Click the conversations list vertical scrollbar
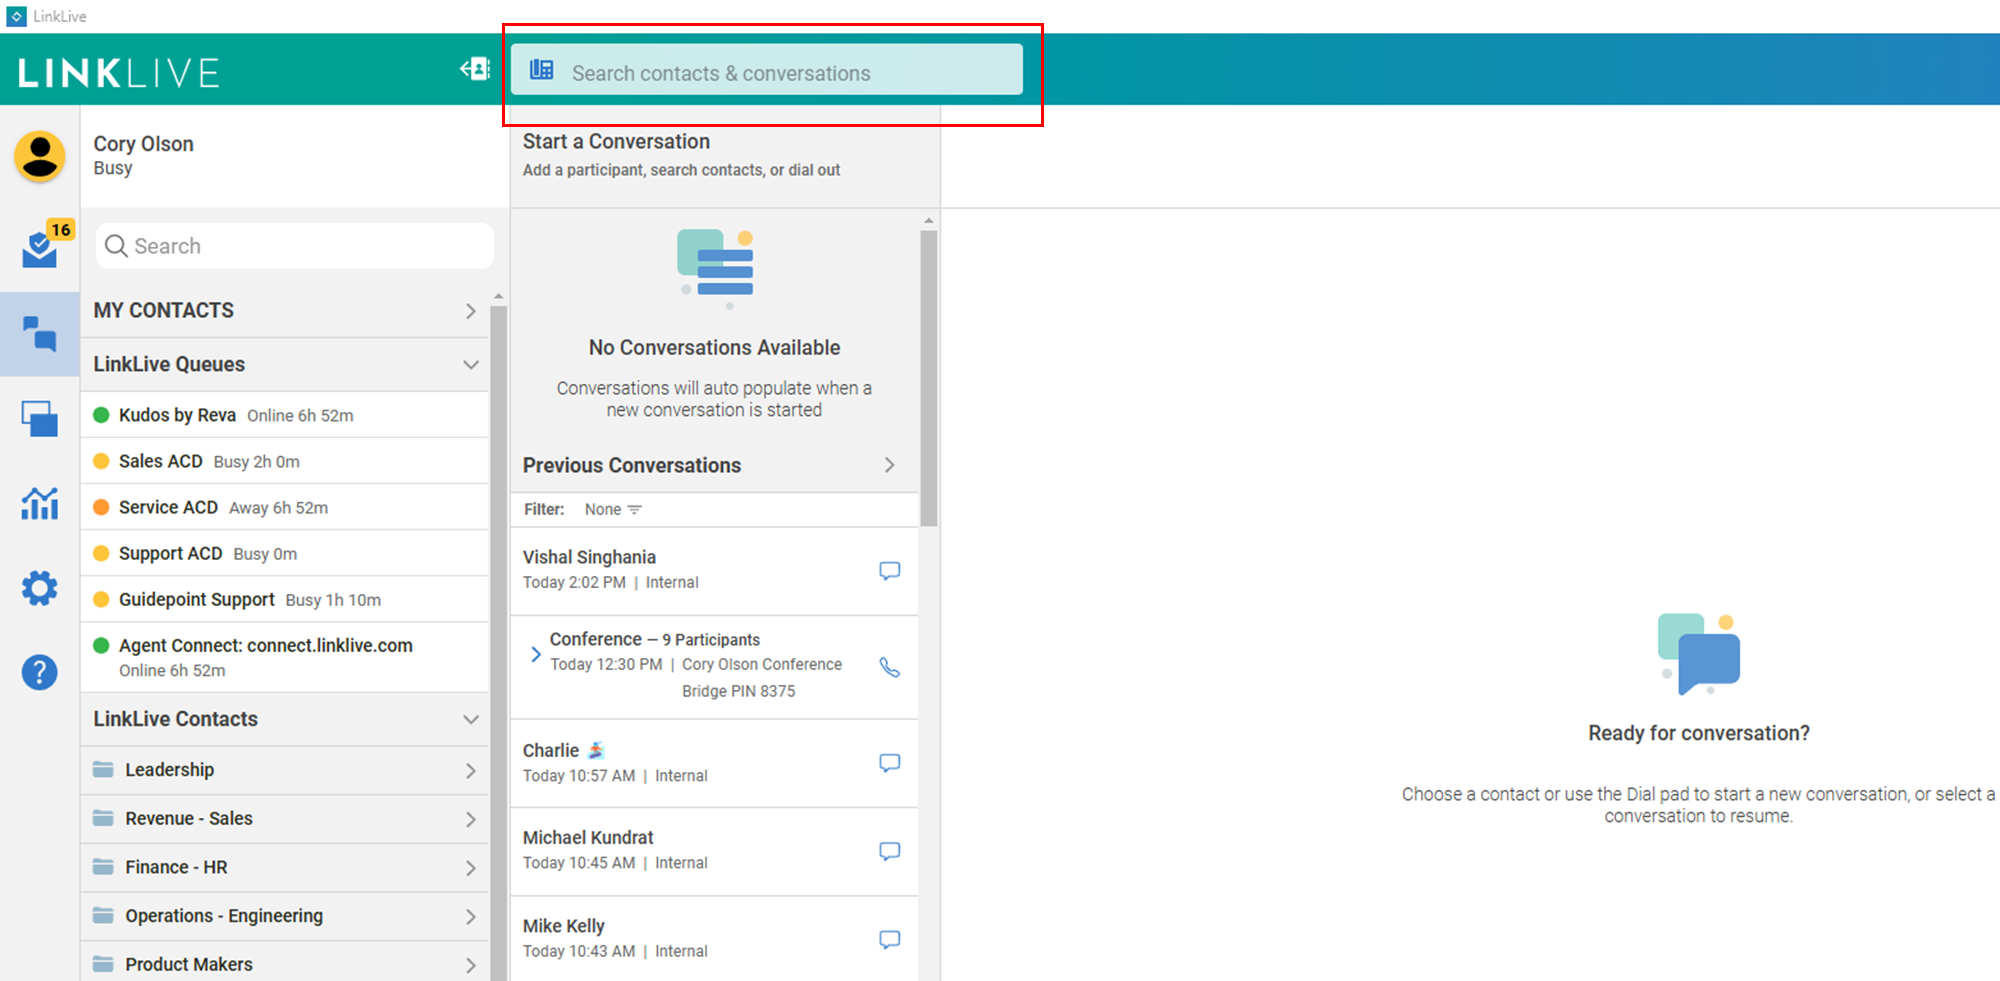Image resolution: width=2000 pixels, height=981 pixels. [x=929, y=380]
